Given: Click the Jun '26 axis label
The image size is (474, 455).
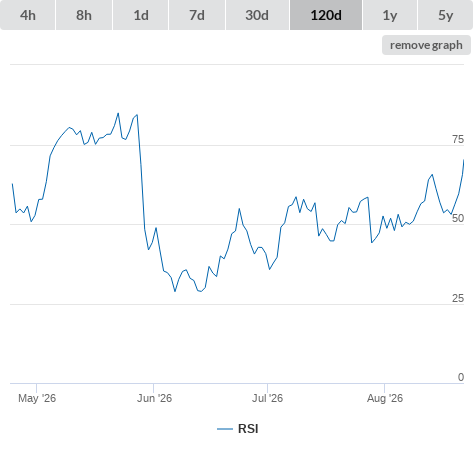Looking at the screenshot, I should [x=154, y=398].
